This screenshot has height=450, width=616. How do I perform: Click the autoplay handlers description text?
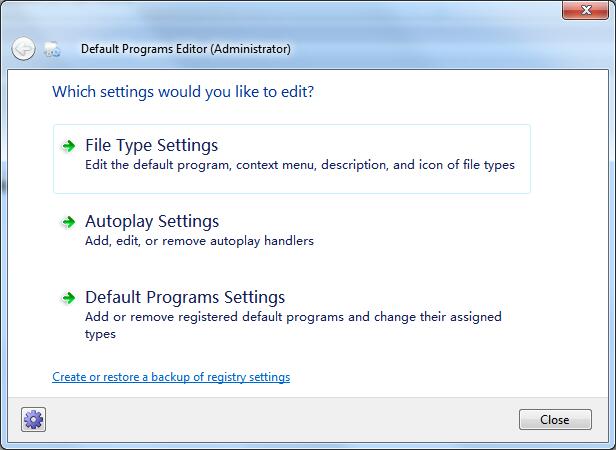point(199,241)
